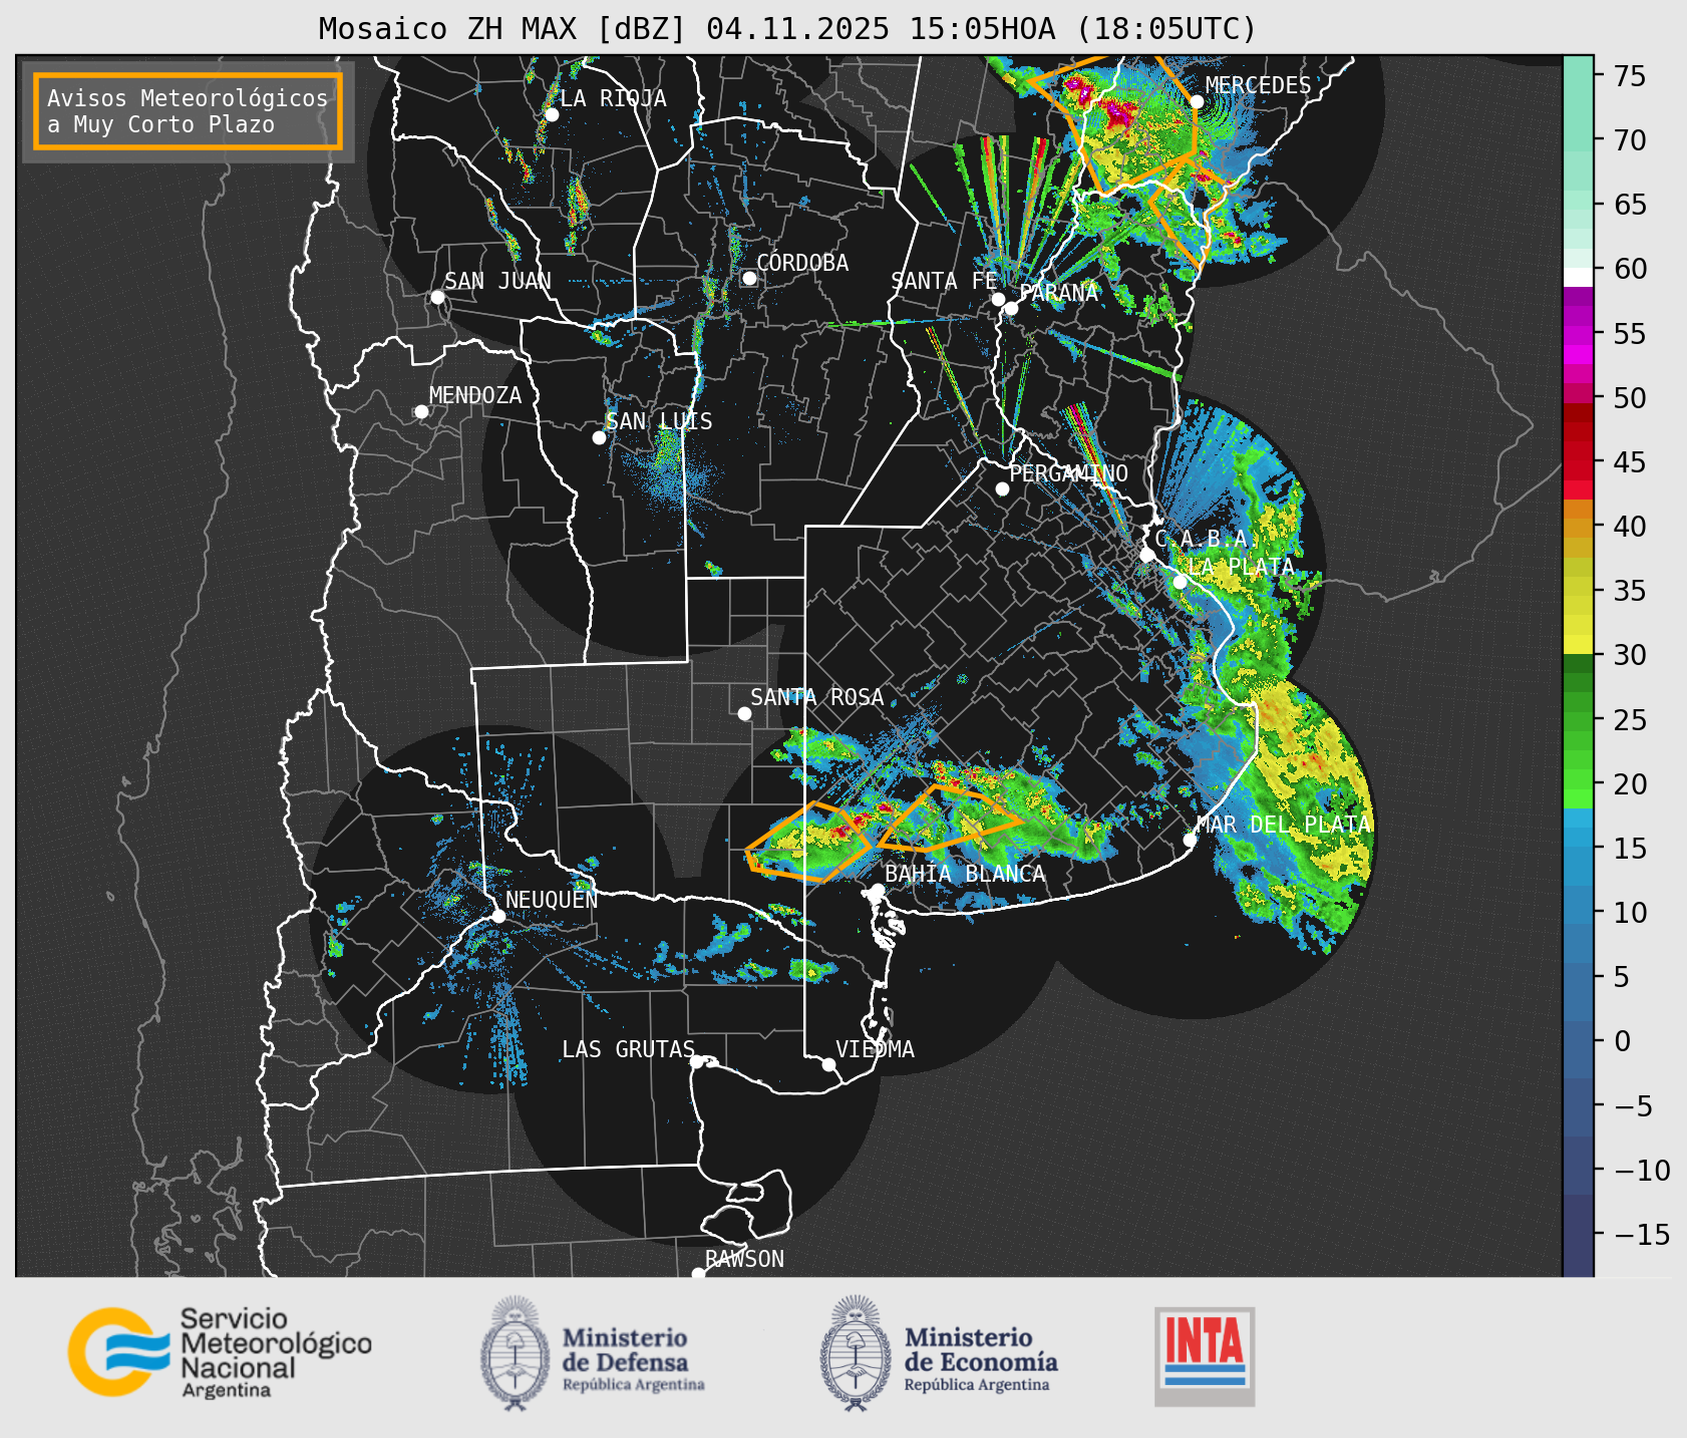Click the Las Grutas city marker dot
The height and width of the screenshot is (1438, 1687).
coord(697,1062)
